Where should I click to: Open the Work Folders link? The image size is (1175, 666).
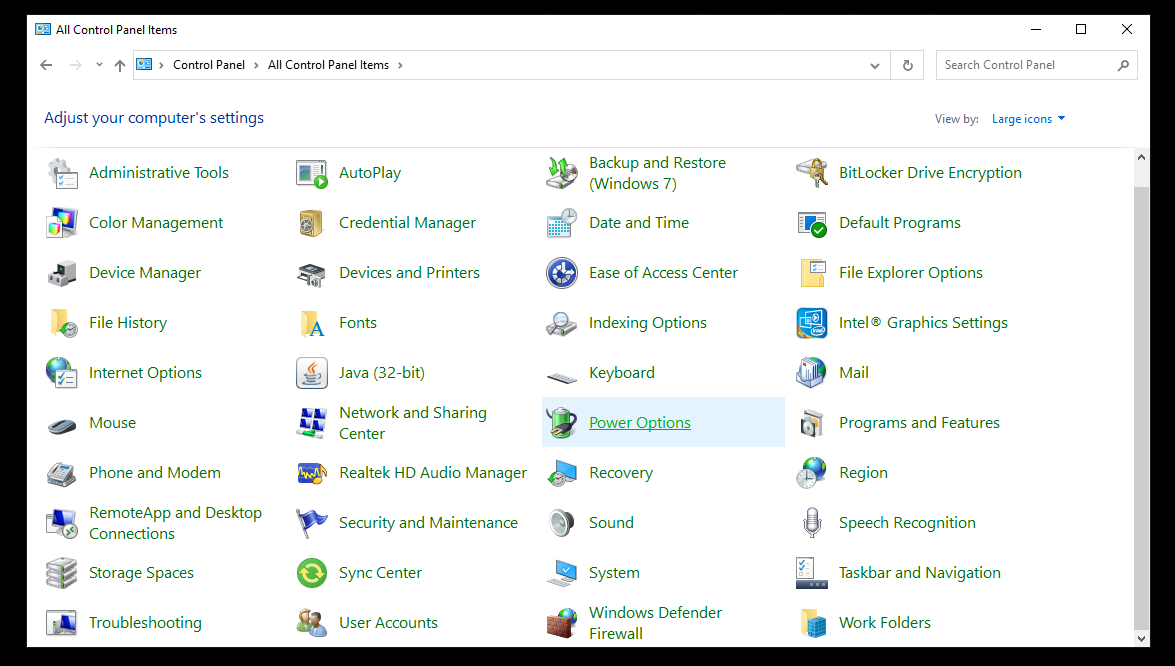coord(885,623)
